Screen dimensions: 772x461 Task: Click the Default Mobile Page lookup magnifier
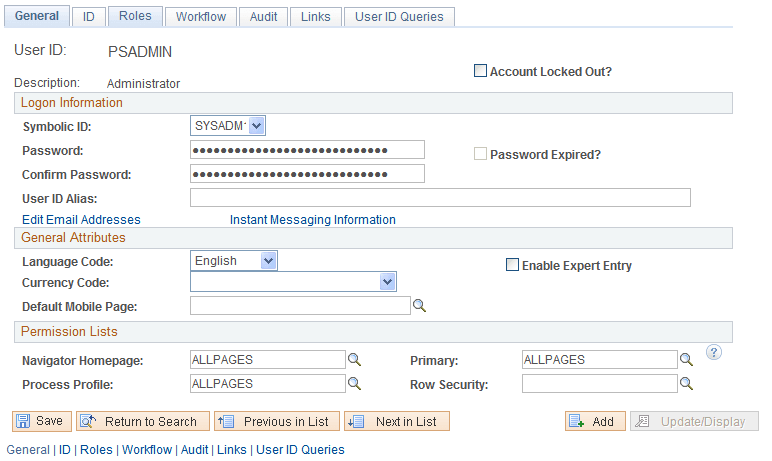[x=421, y=306]
